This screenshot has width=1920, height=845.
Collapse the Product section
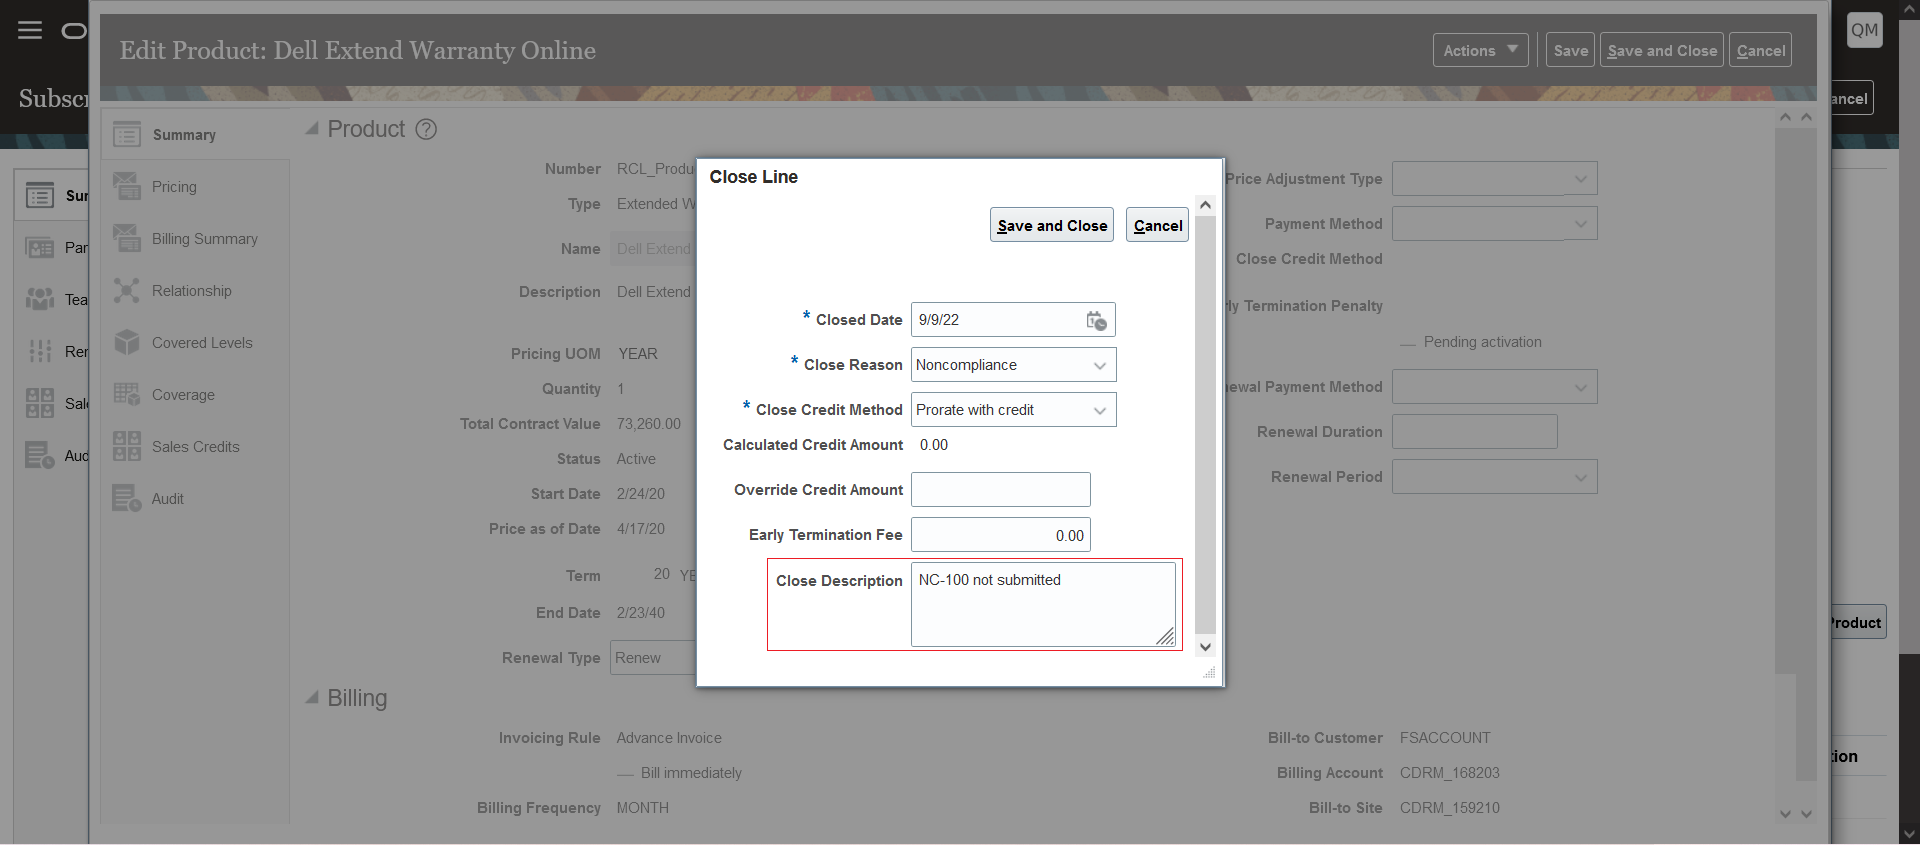[x=312, y=129]
